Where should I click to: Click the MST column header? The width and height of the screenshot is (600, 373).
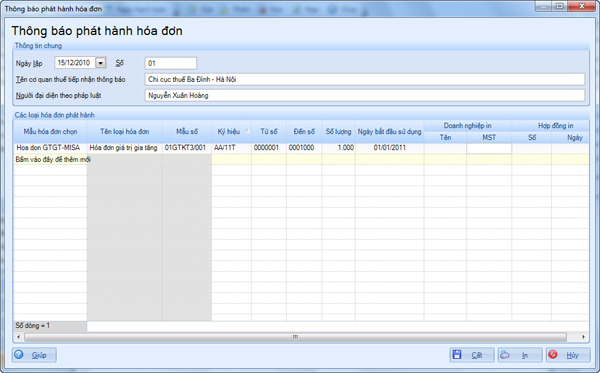489,137
